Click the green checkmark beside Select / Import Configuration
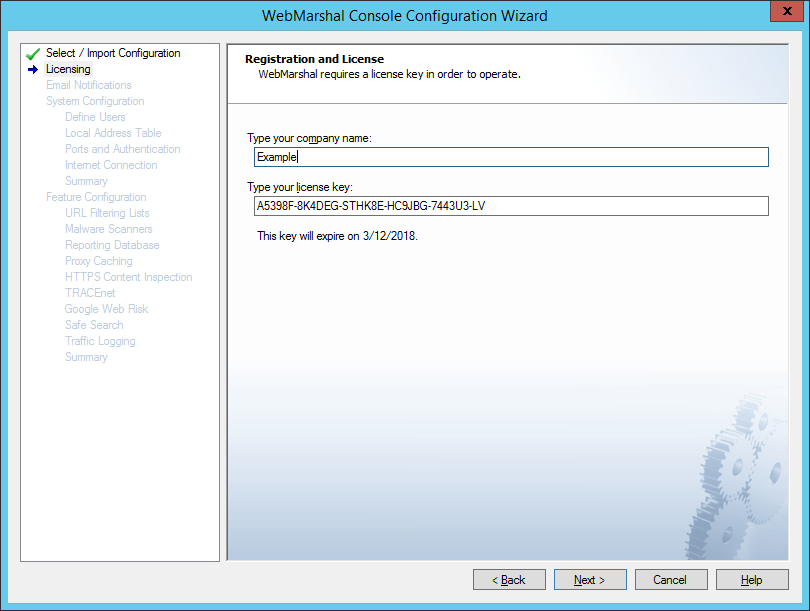The height and width of the screenshot is (611, 810). click(x=33, y=54)
